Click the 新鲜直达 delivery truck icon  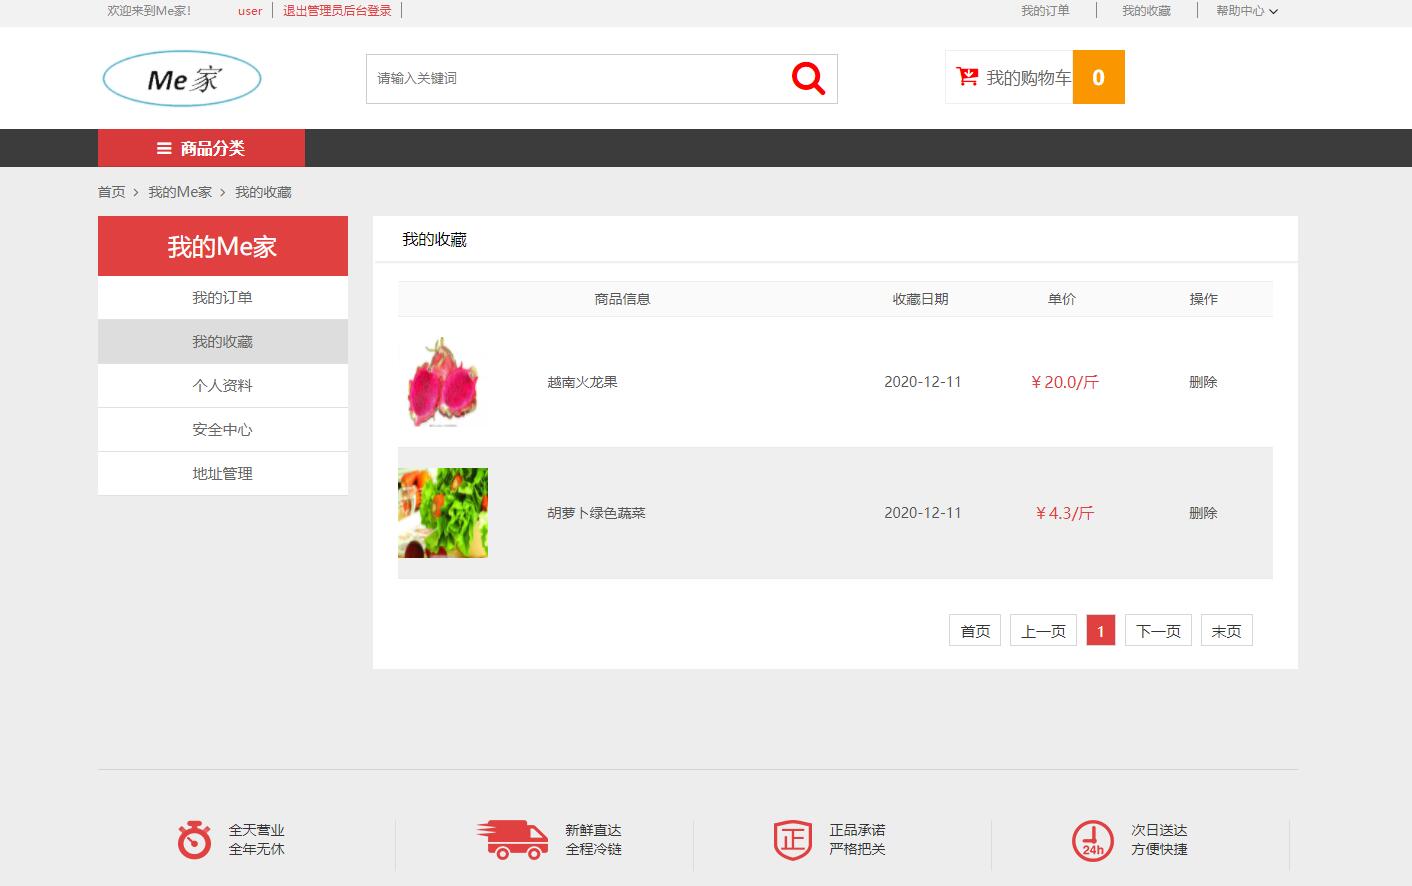(x=512, y=840)
